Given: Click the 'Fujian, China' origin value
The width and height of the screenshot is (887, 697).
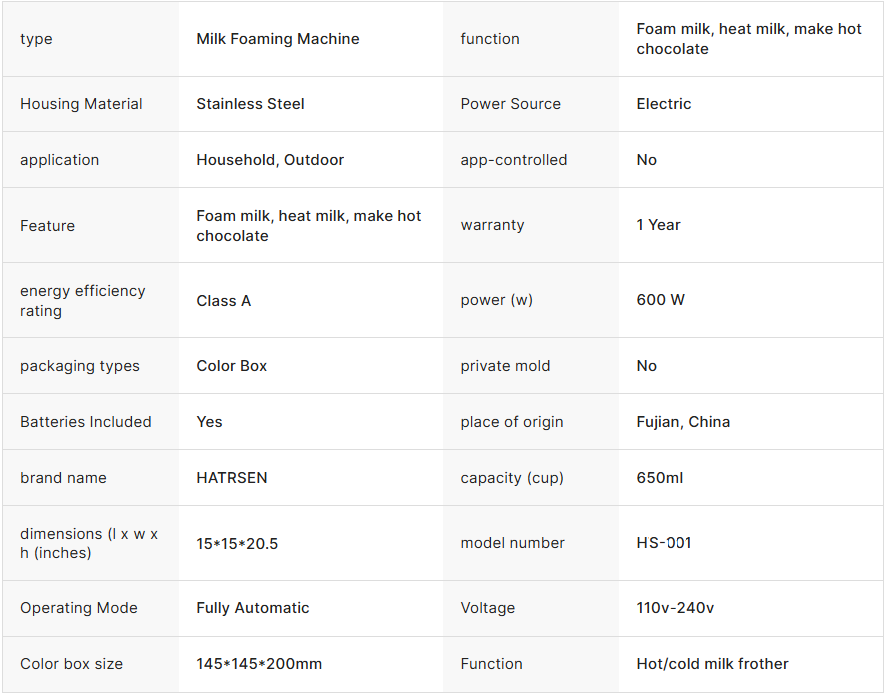Looking at the screenshot, I should (683, 422).
